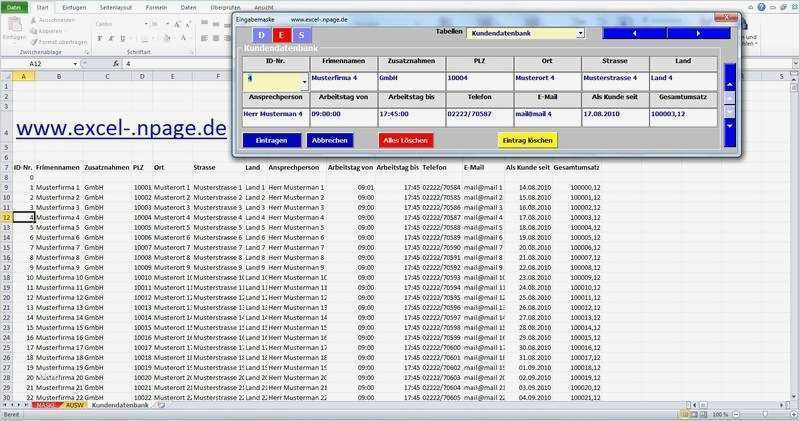Screen dimensions: 800x421
Task: Open the Einfügen ribbon tab
Action: tap(74, 8)
